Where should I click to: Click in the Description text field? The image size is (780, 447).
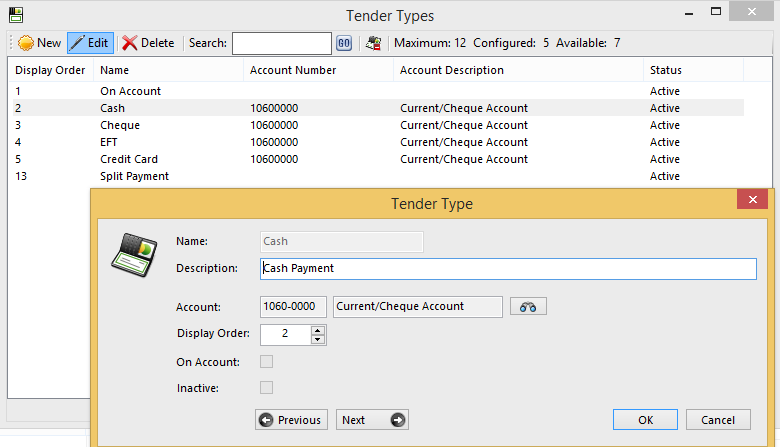click(507, 269)
